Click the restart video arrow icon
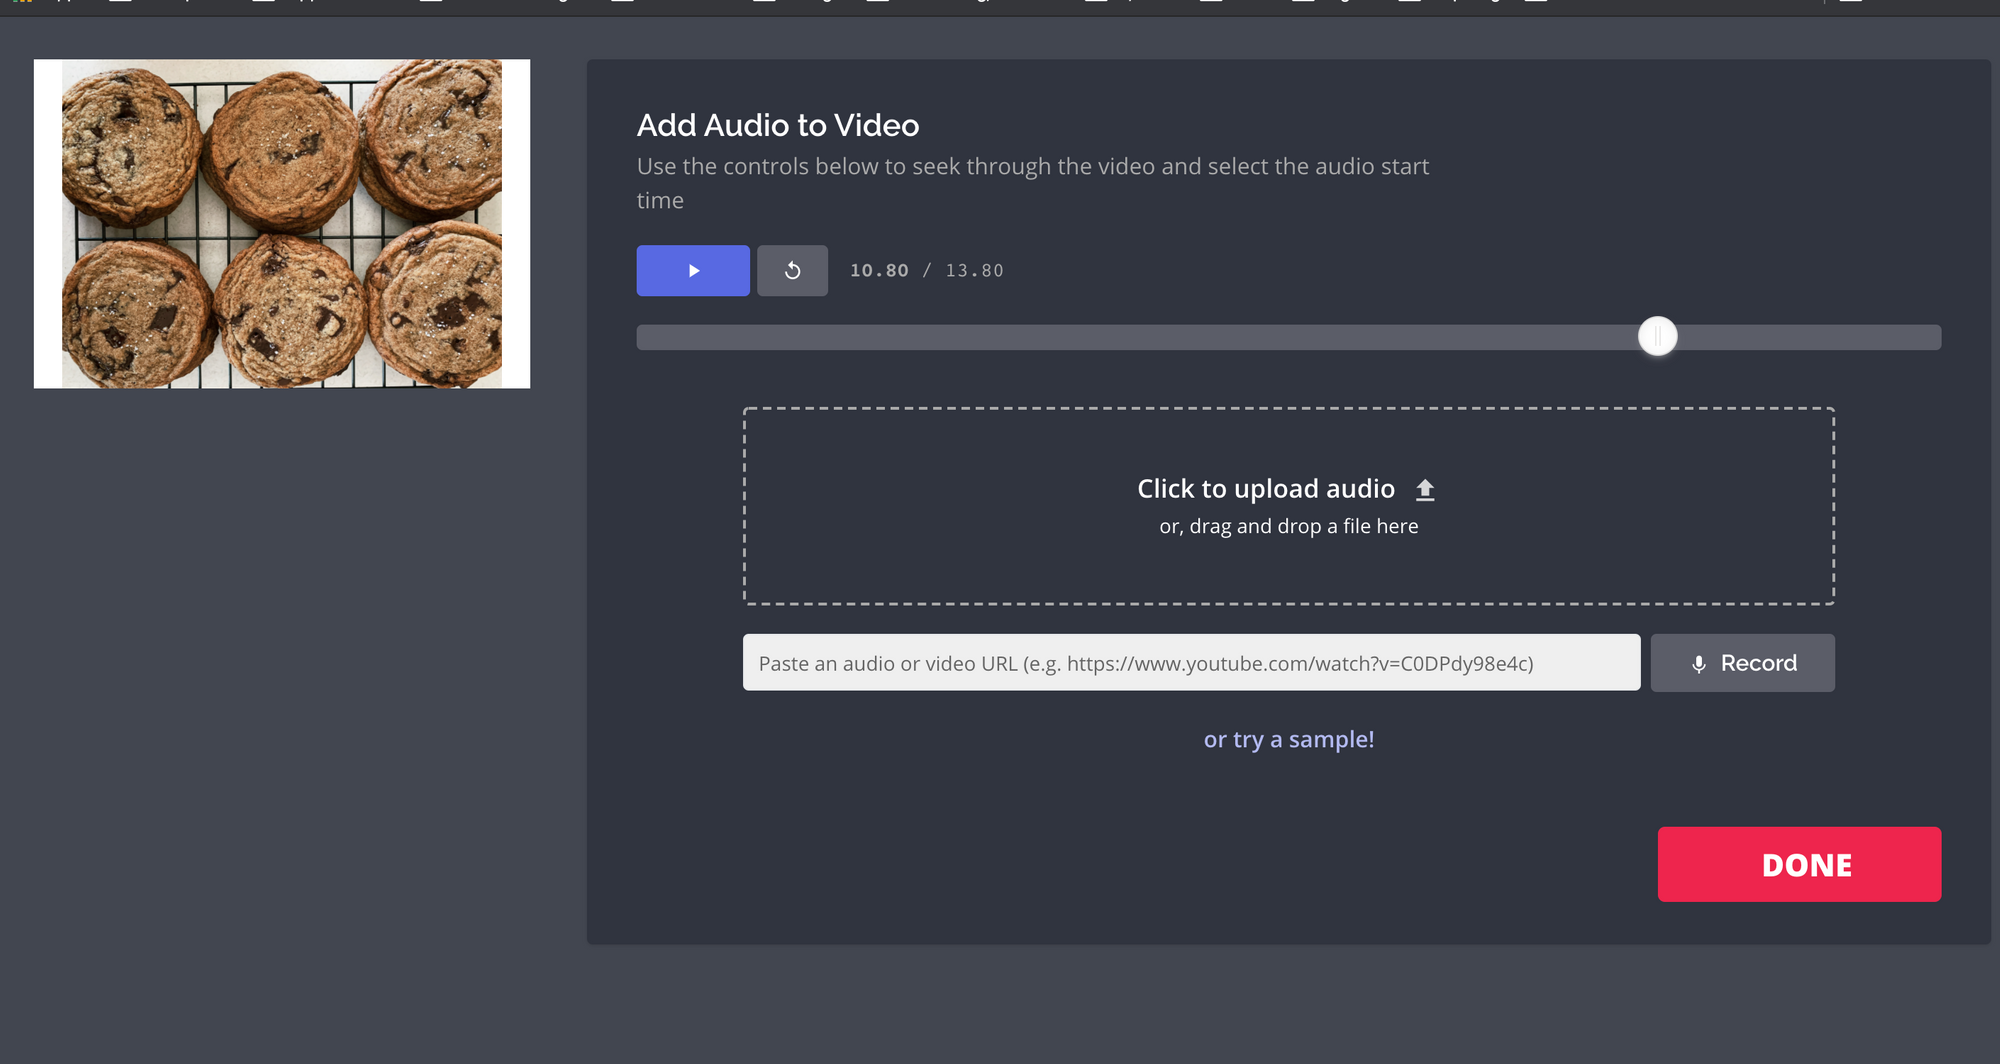The height and width of the screenshot is (1064, 2000). (792, 271)
